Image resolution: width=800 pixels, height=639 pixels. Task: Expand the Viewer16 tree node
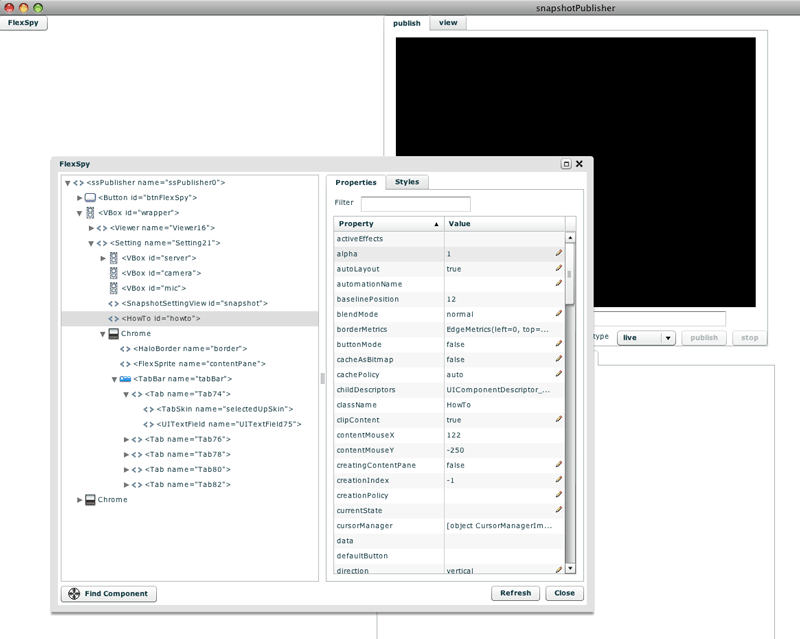[91, 228]
